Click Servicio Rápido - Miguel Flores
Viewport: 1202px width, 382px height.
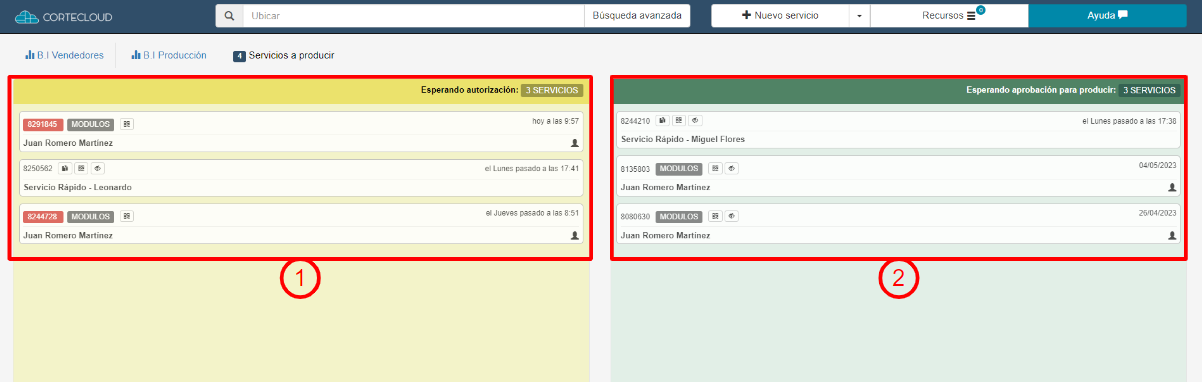pos(683,139)
